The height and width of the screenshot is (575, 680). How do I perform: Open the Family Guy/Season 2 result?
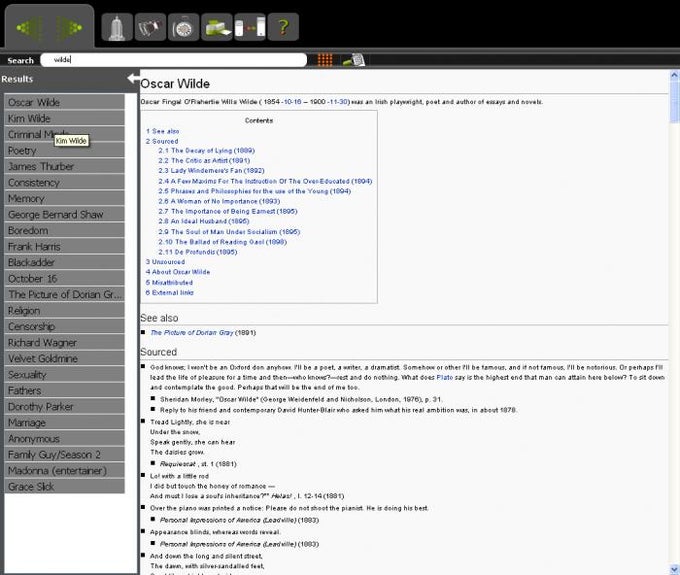click(64, 455)
